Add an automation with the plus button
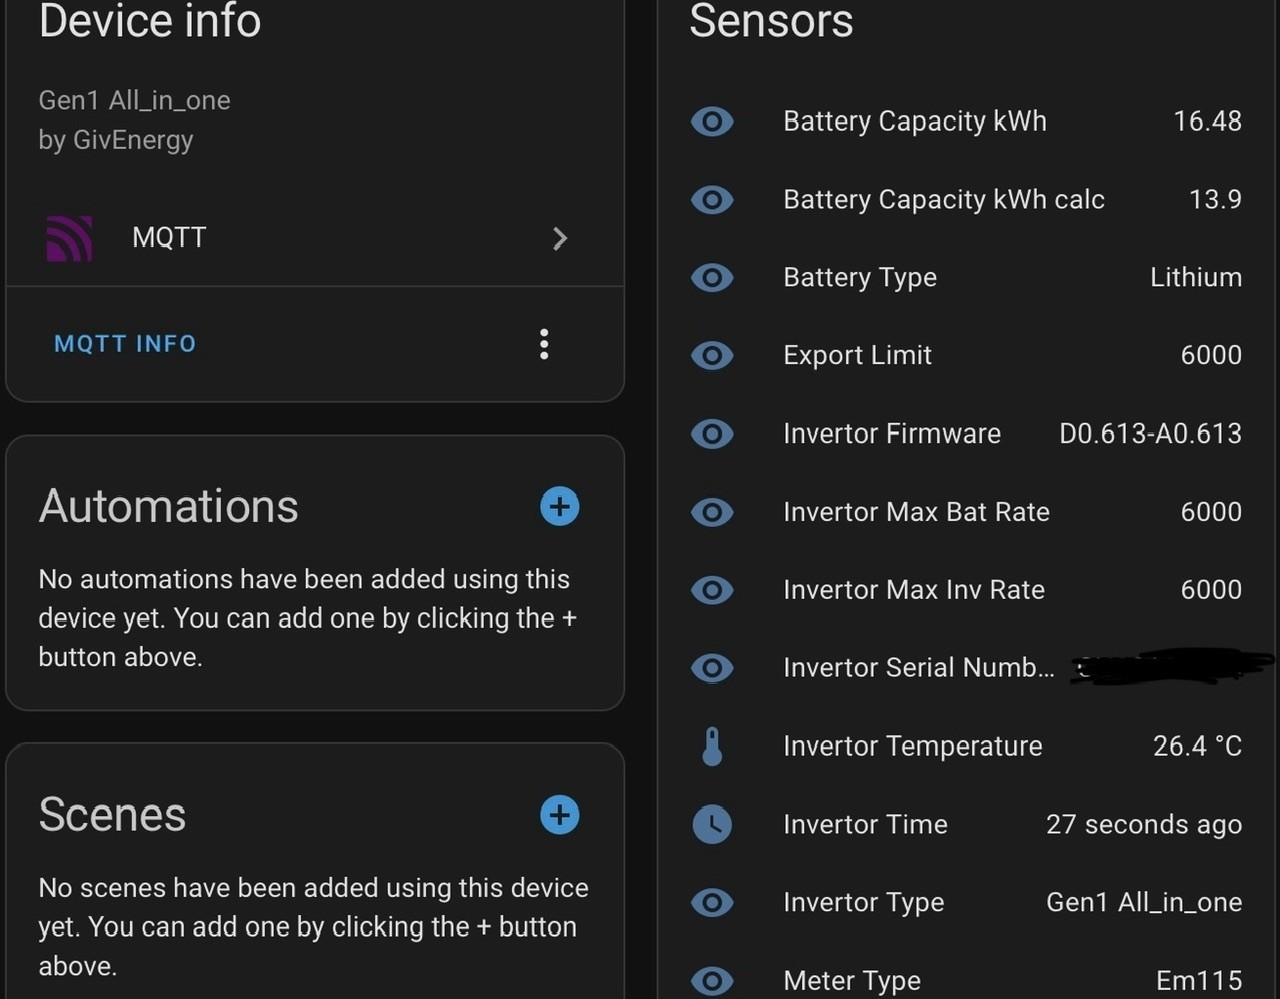Image resolution: width=1280 pixels, height=999 pixels. tap(560, 507)
